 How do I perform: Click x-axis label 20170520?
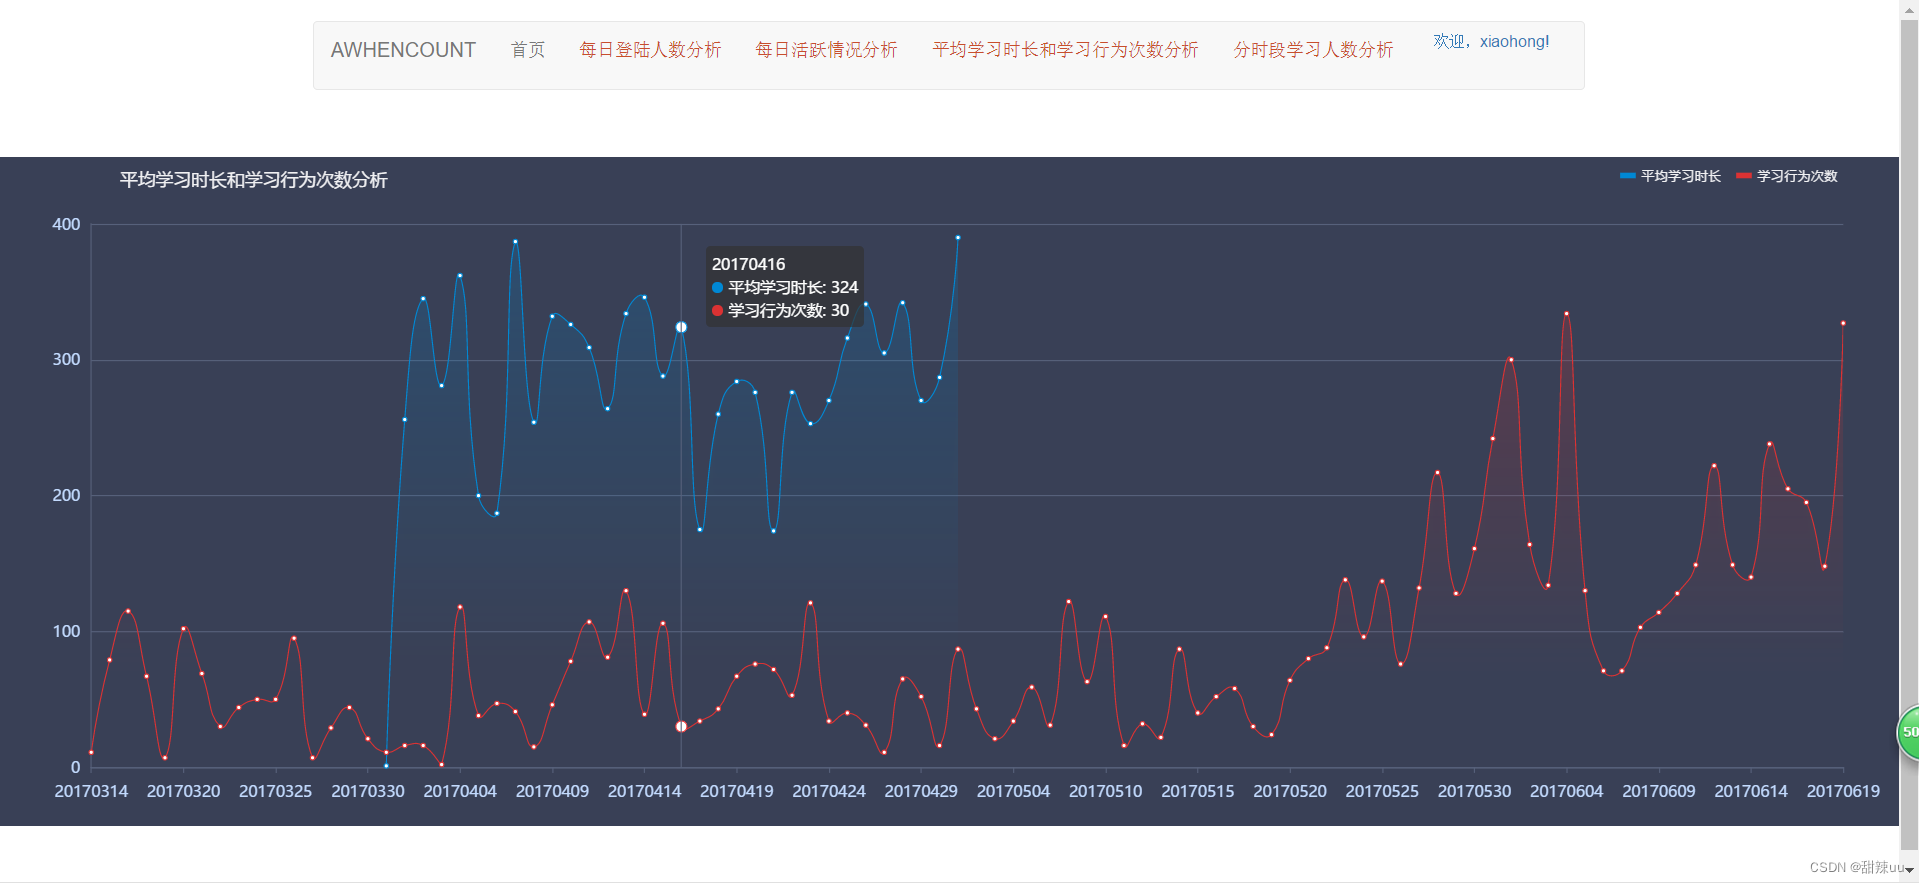[x=1290, y=791]
